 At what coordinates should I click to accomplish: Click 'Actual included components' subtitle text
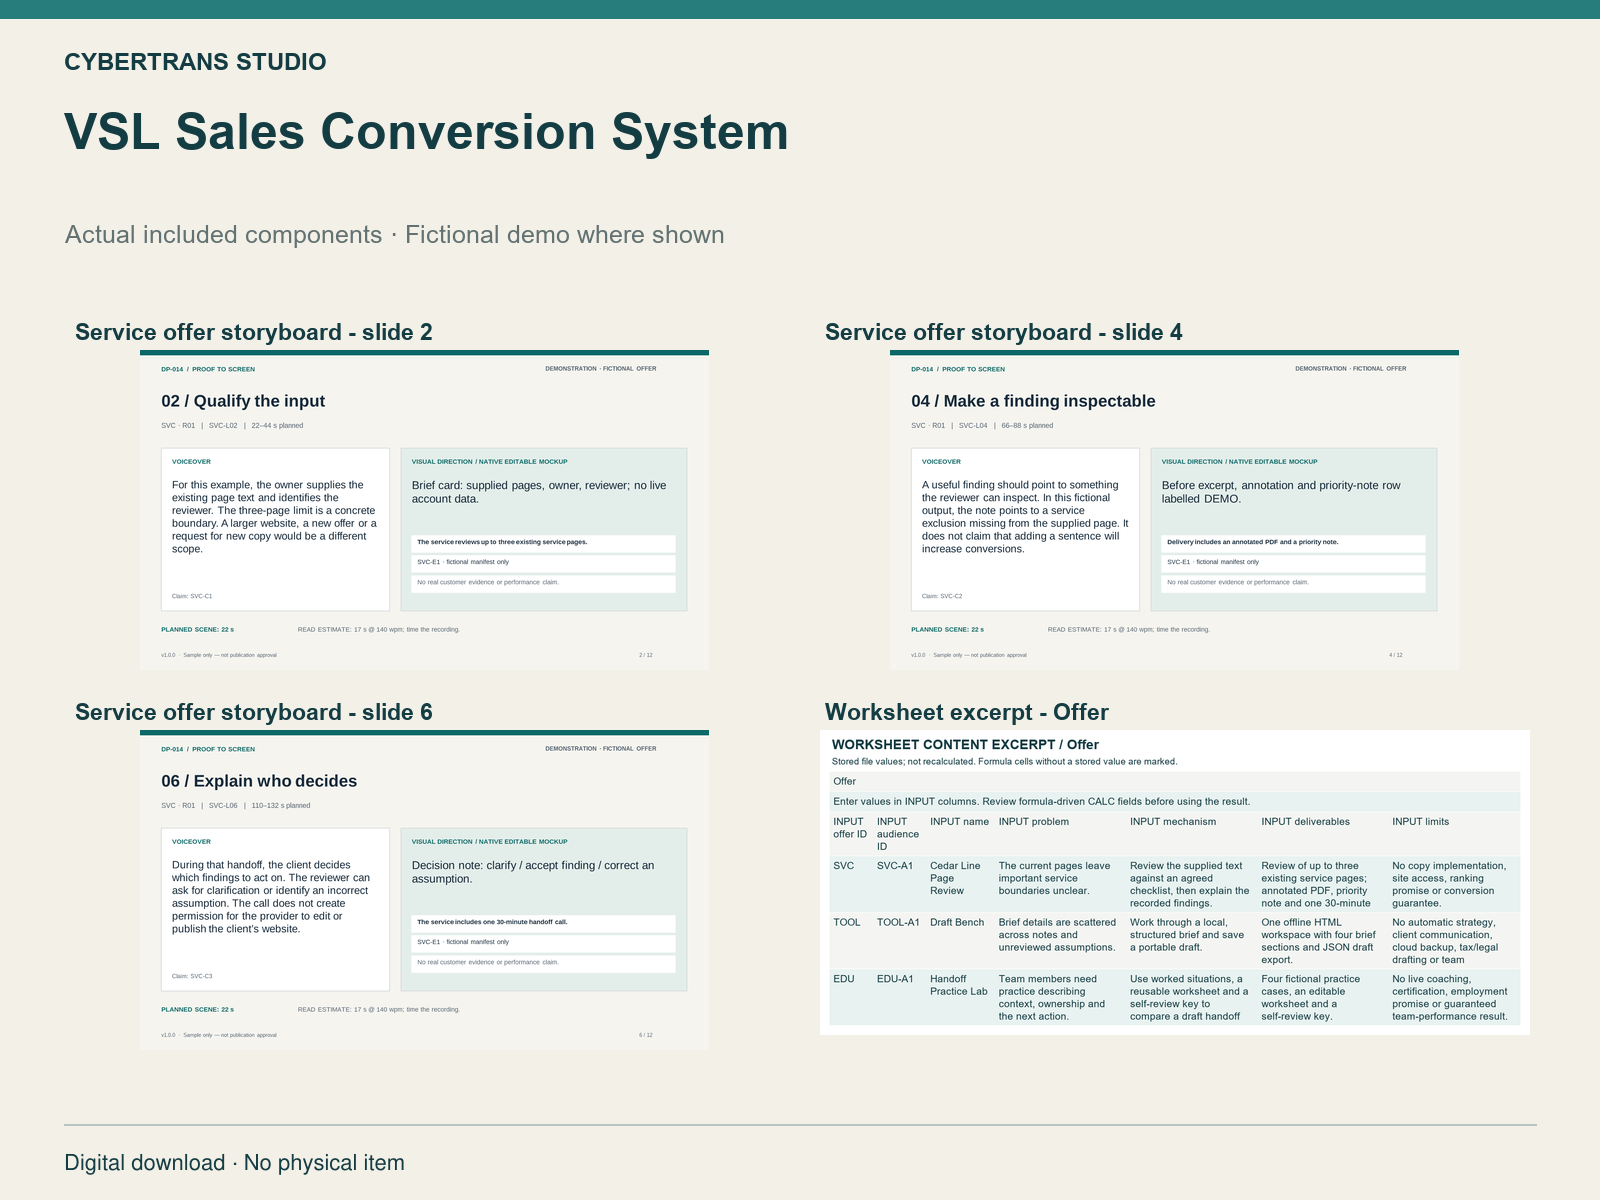[x=223, y=235]
